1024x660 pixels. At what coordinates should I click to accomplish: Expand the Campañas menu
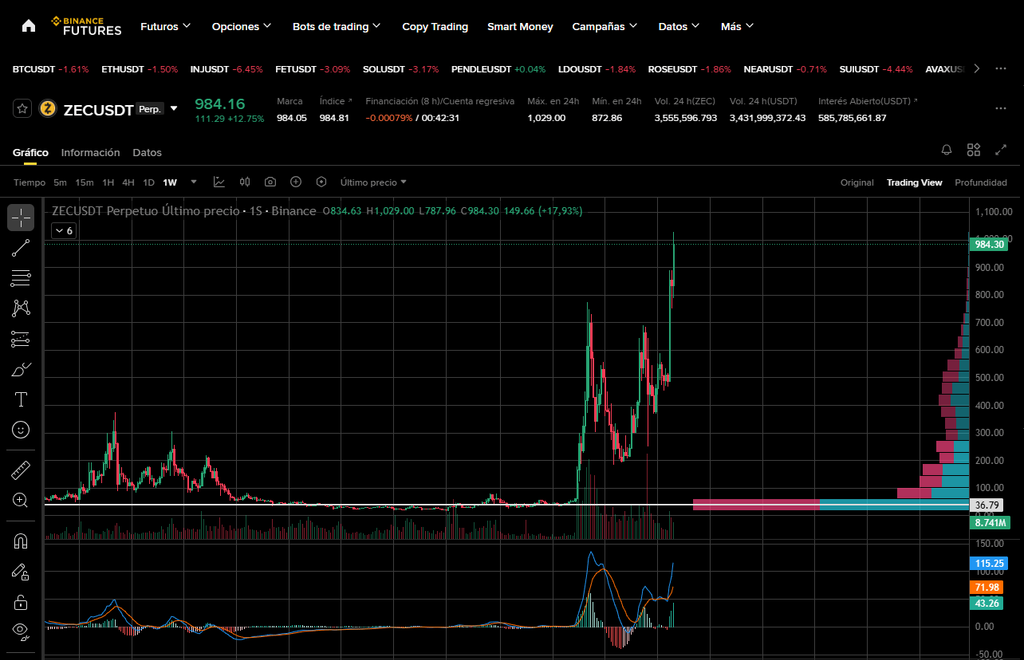604,26
